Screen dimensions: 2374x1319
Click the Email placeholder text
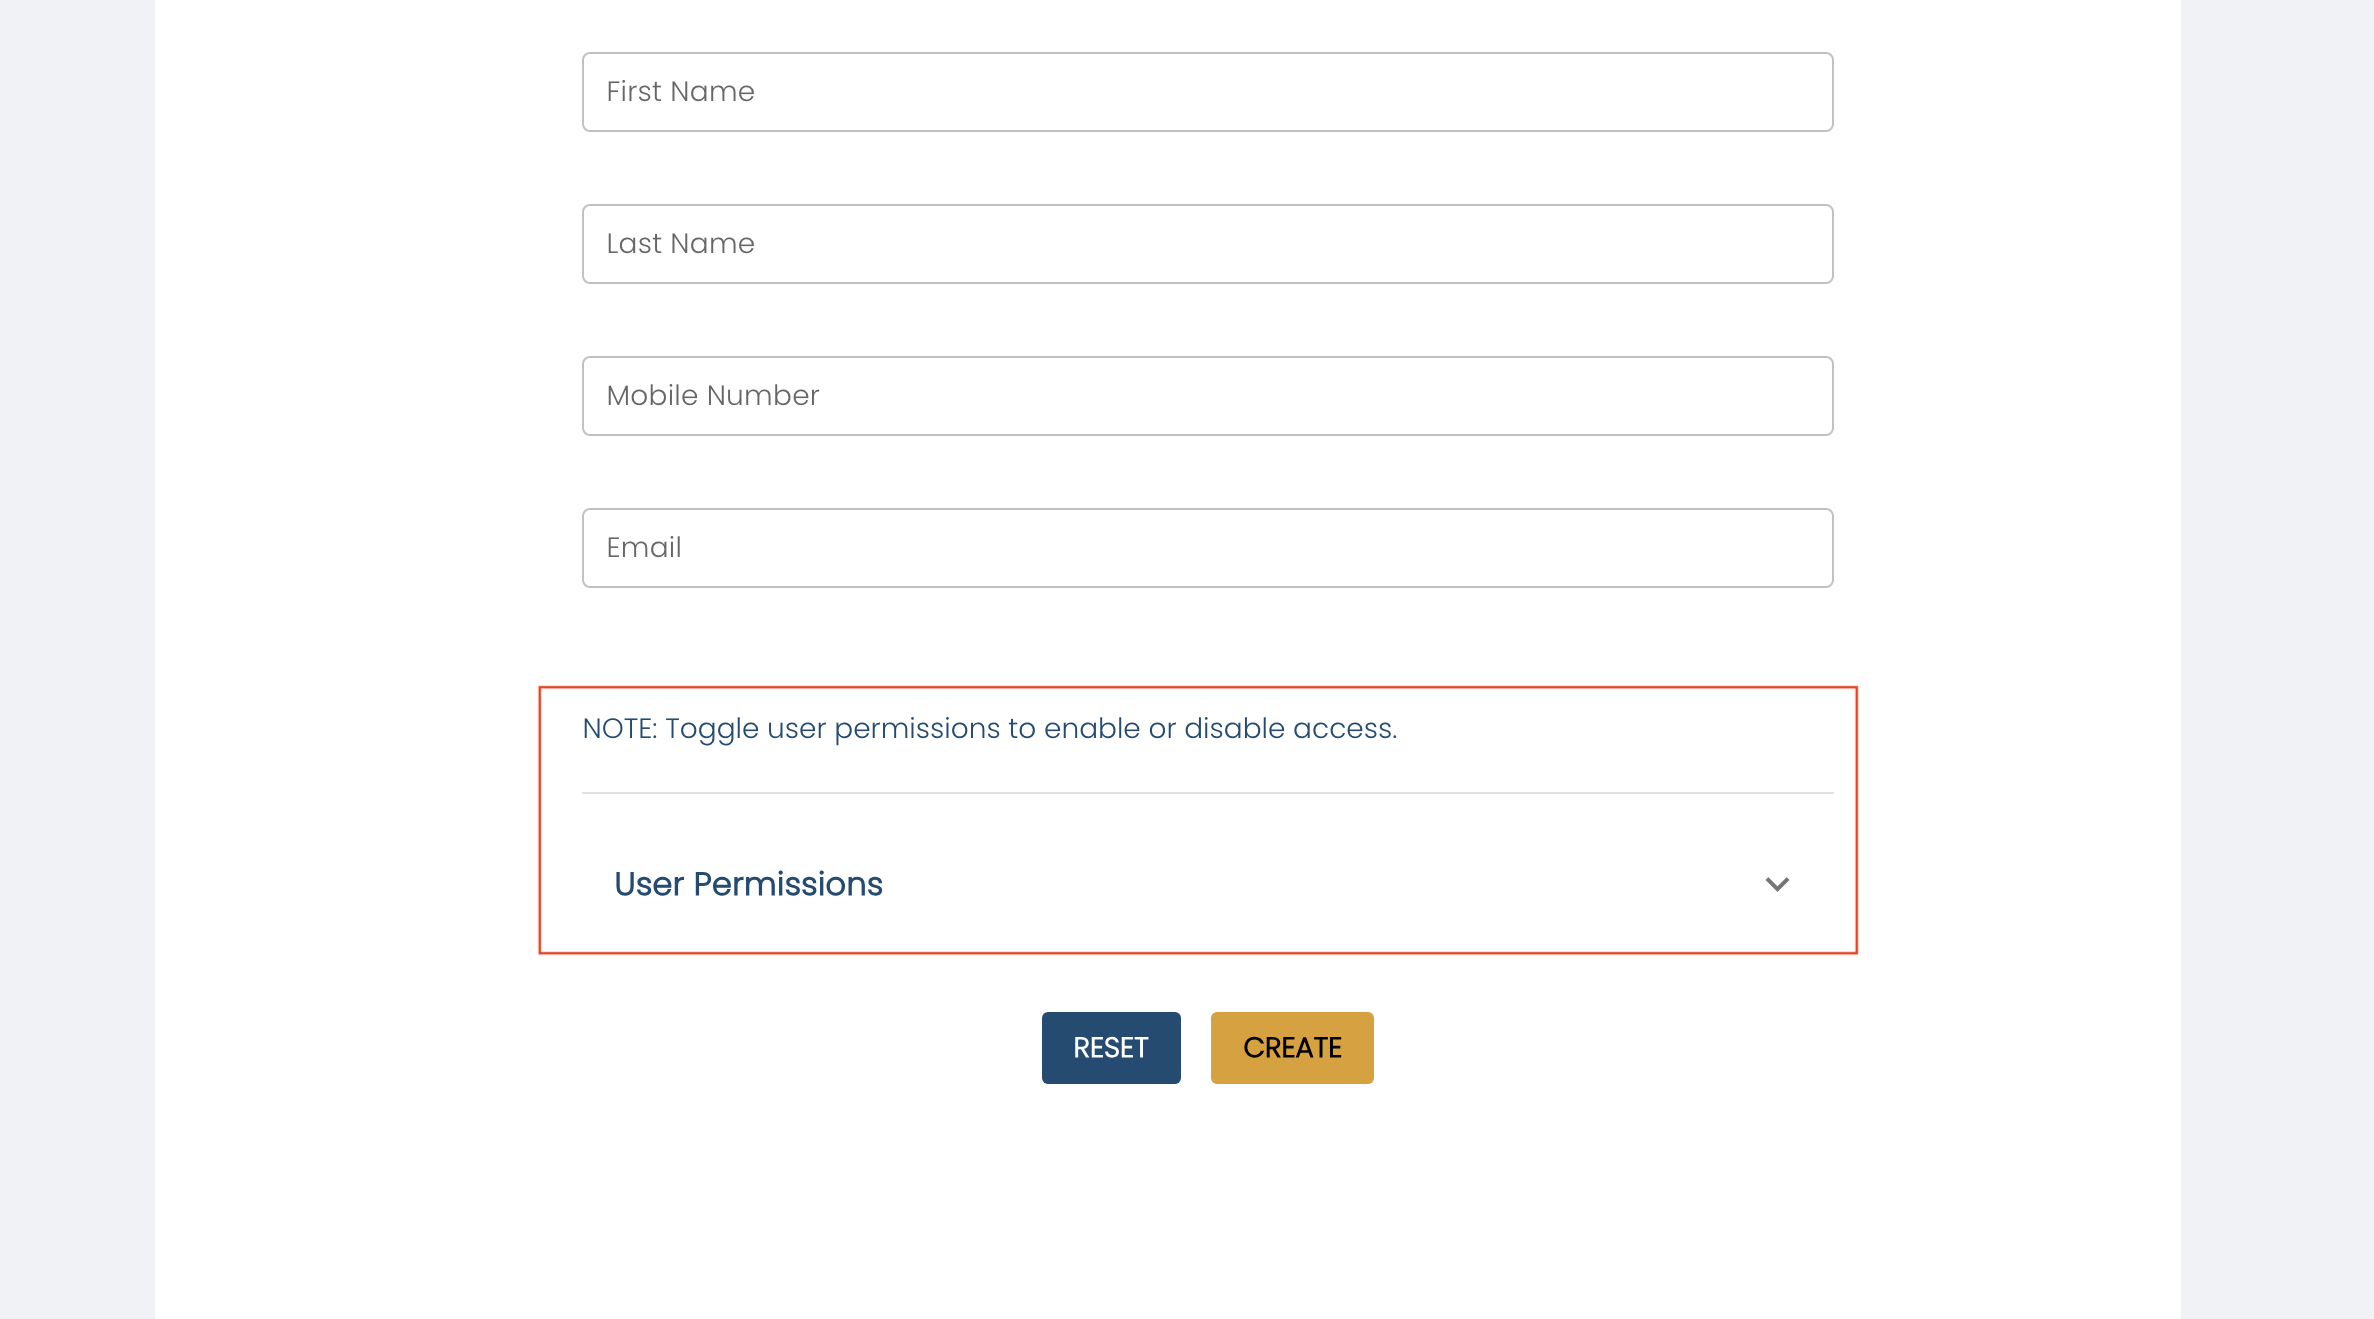[643, 548]
